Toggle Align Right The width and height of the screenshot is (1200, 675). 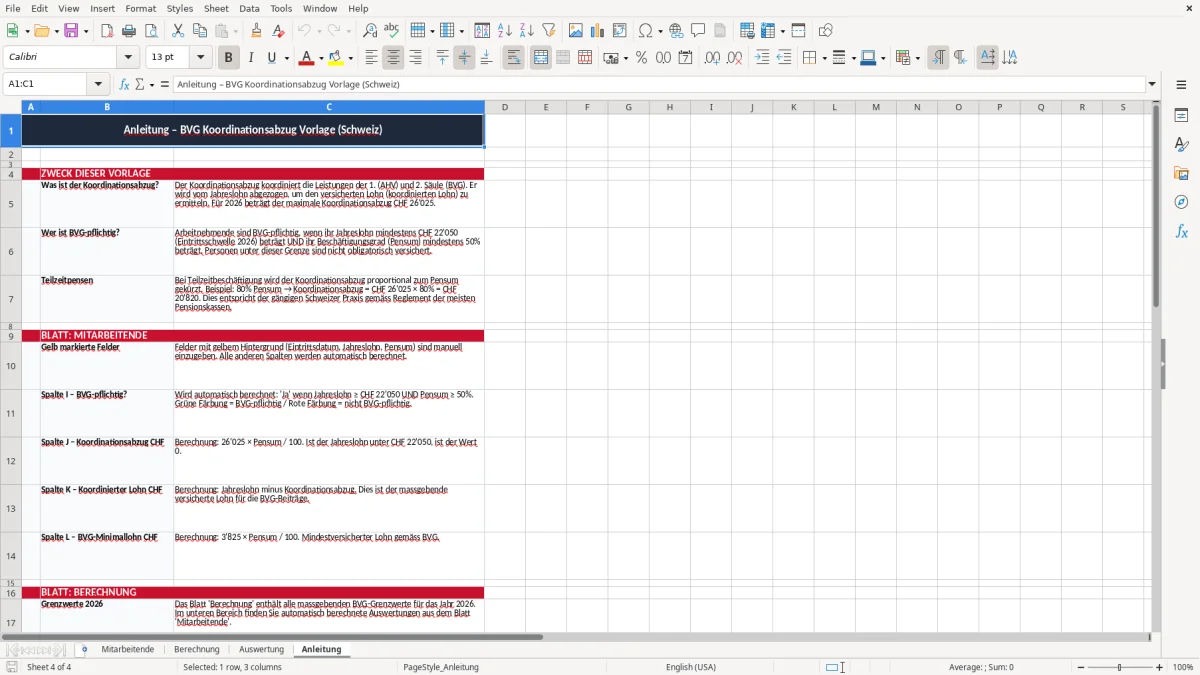point(415,58)
